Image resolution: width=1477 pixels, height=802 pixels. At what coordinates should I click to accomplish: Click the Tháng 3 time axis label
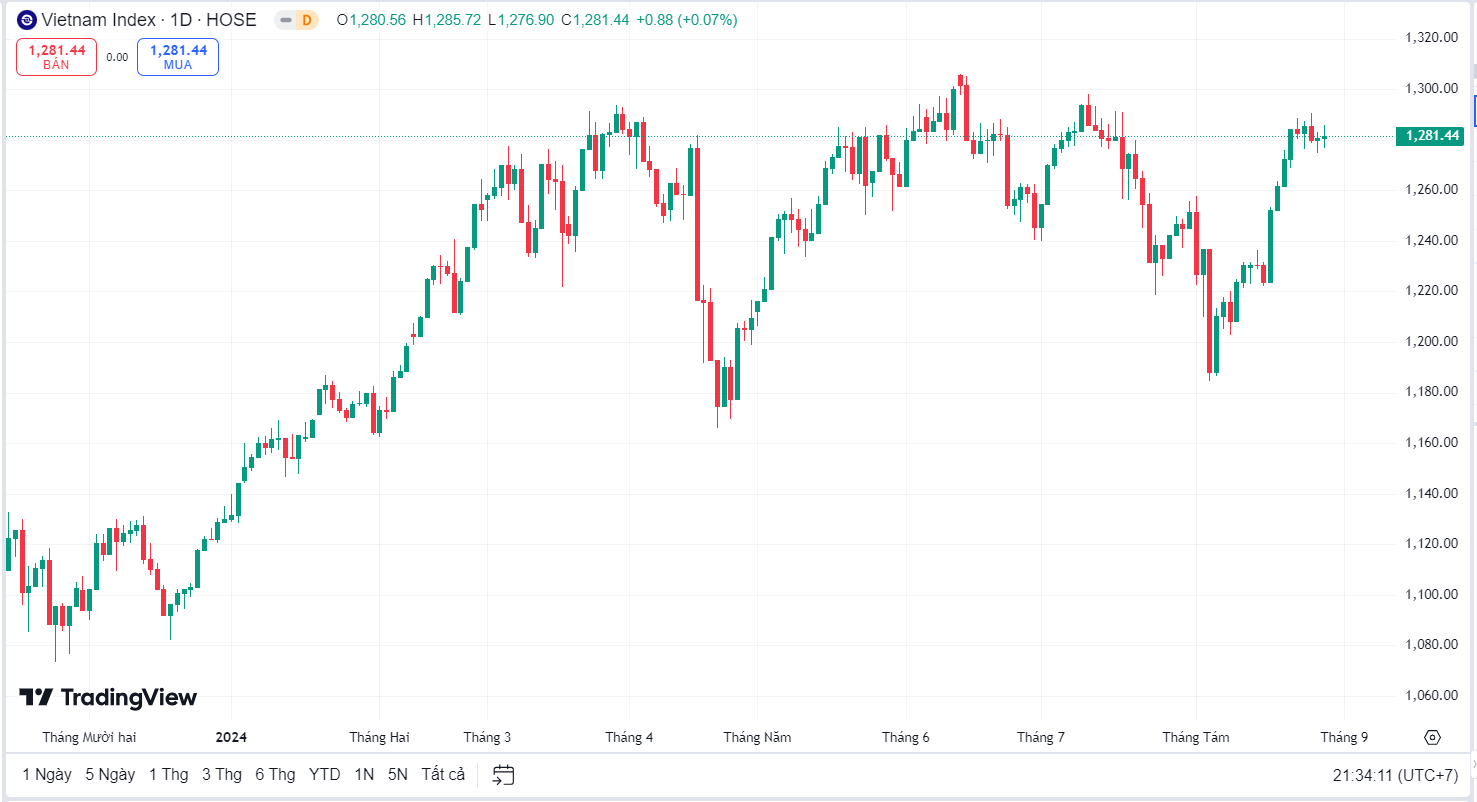click(x=487, y=738)
